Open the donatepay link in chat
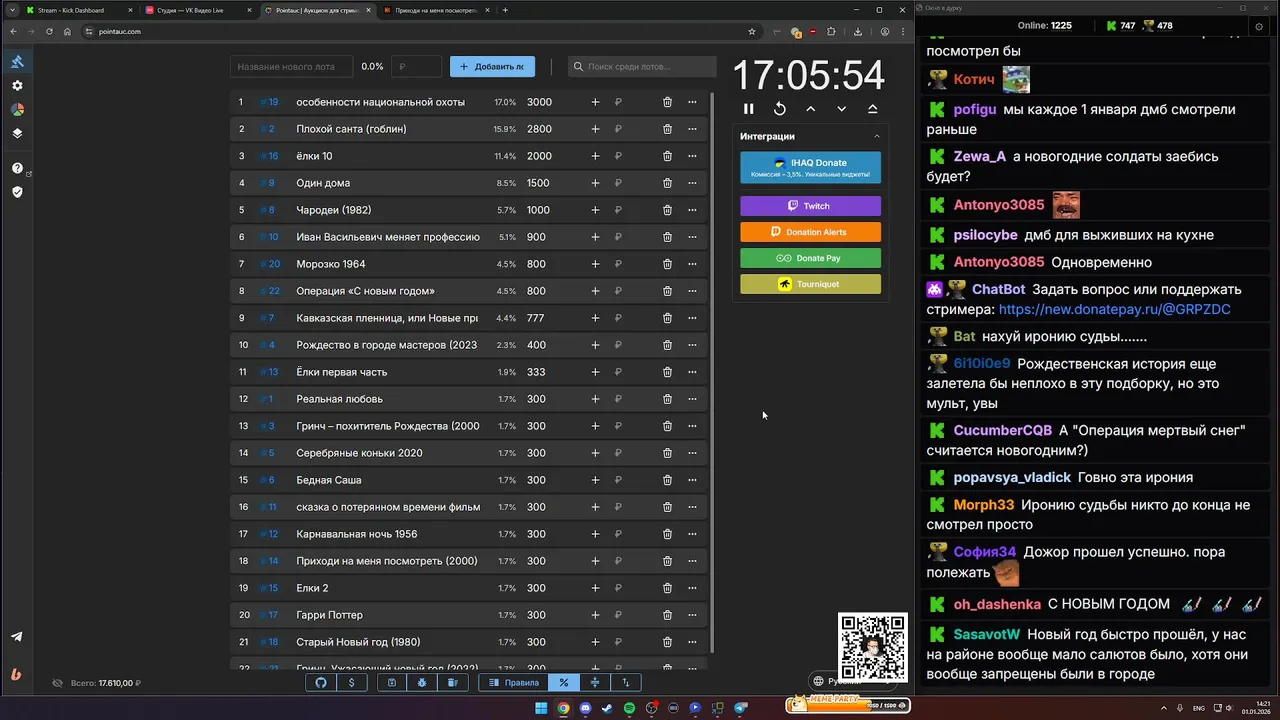The height and width of the screenshot is (720, 1280). point(1114,310)
